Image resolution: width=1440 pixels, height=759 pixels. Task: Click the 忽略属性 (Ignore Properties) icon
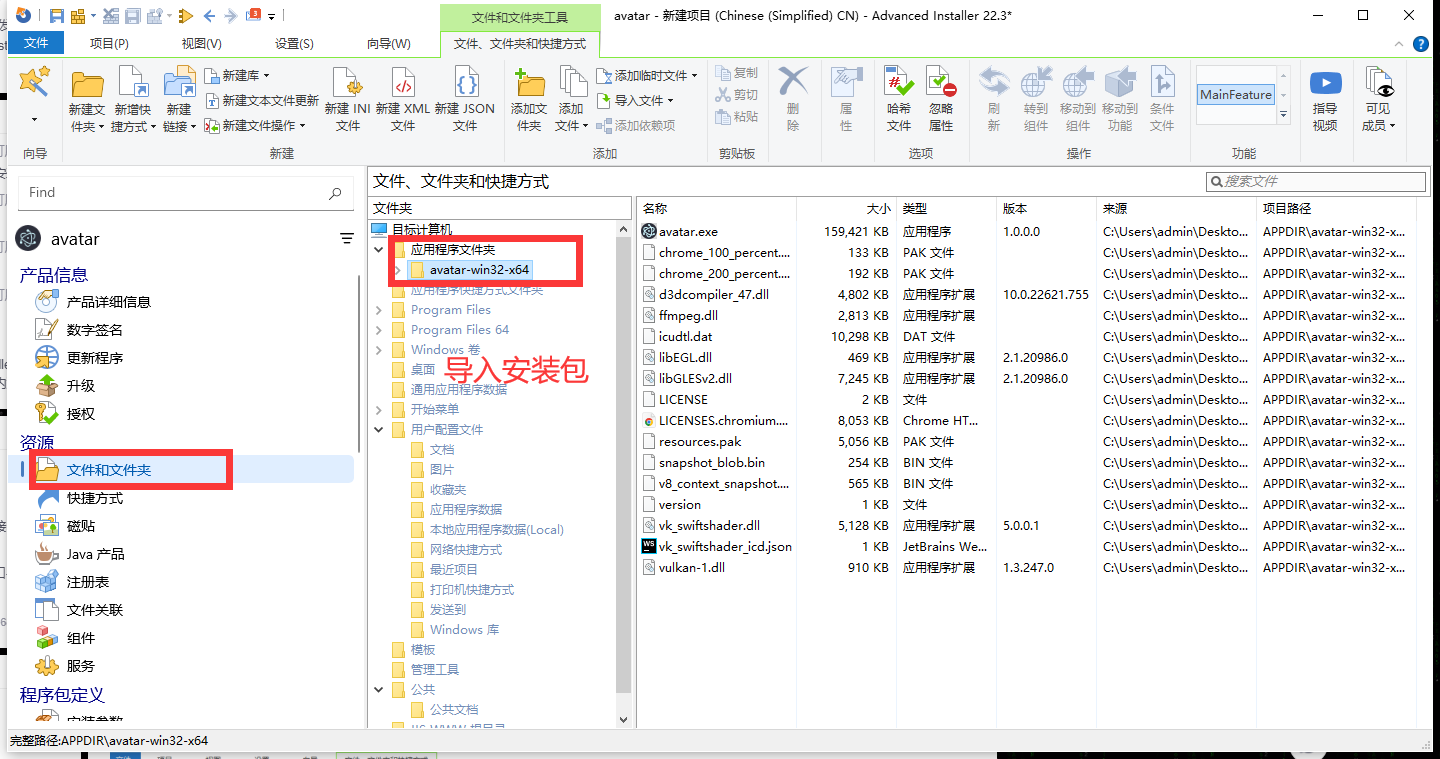(x=940, y=97)
